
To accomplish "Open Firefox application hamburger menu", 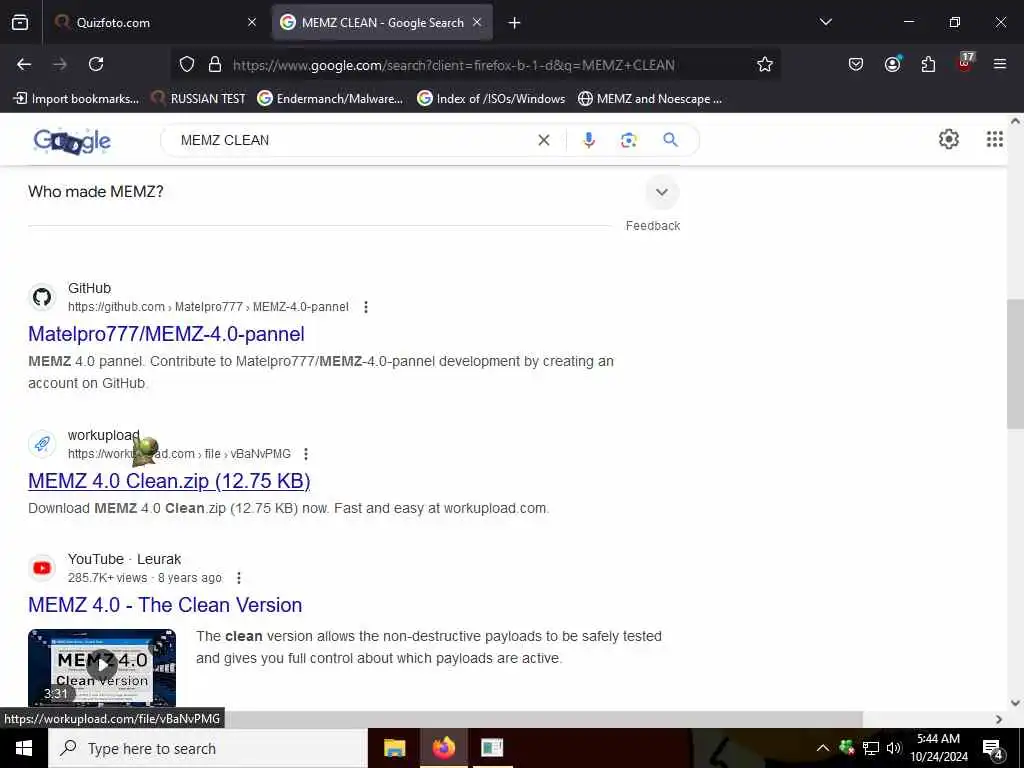I will (1000, 64).
